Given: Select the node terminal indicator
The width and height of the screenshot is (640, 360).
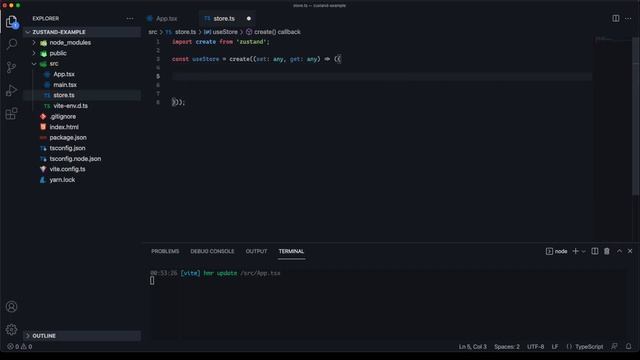Looking at the screenshot, I should [557, 251].
